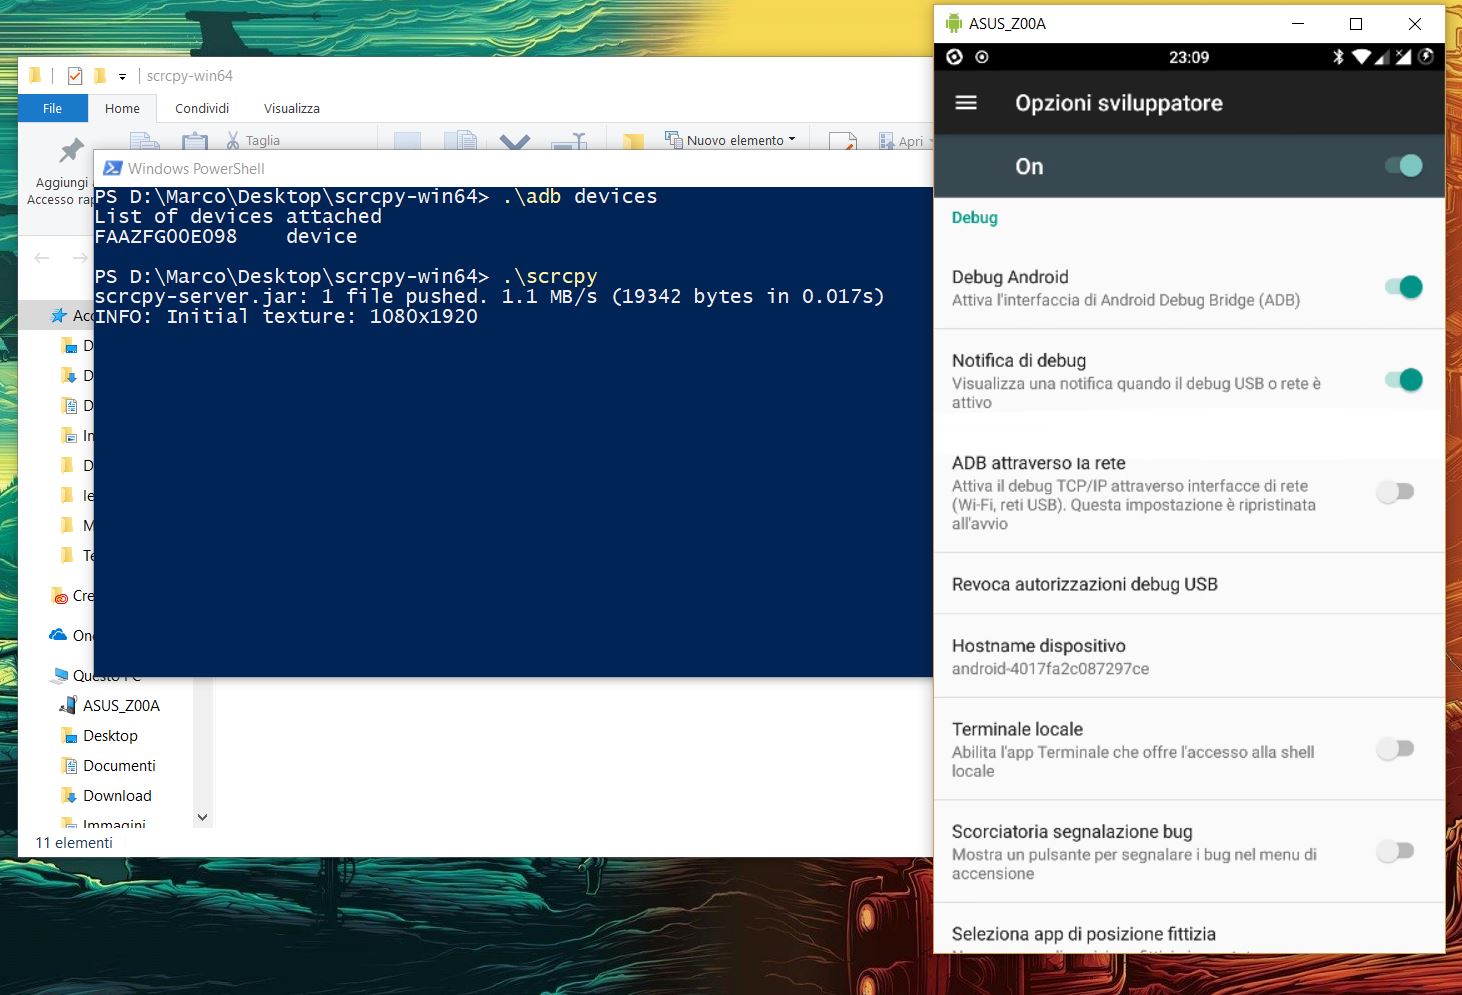The image size is (1462, 995).
Task: Toggle Debug Android switch
Action: tap(1404, 287)
